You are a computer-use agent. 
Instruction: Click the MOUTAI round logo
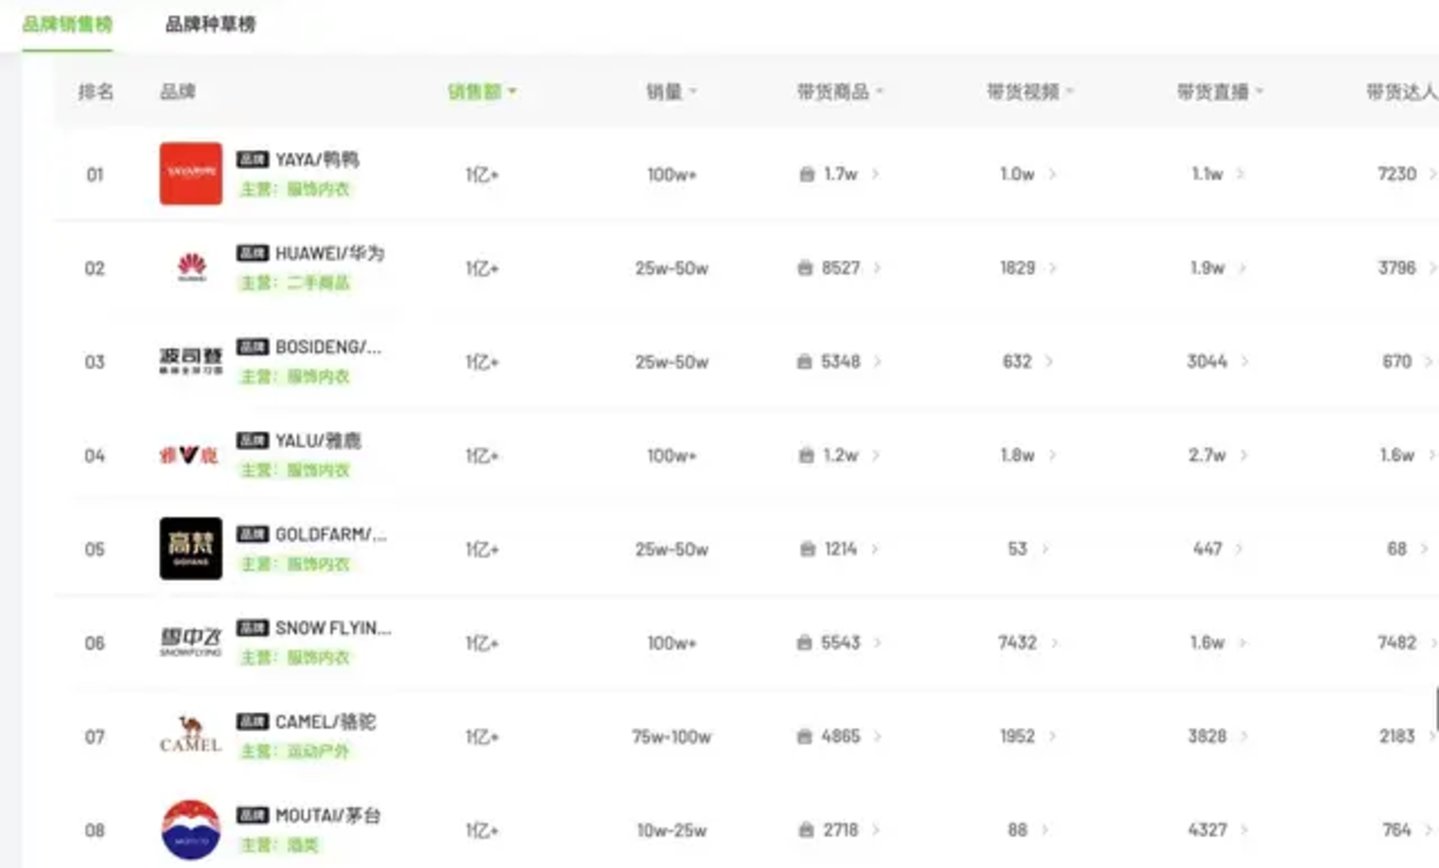[191, 830]
